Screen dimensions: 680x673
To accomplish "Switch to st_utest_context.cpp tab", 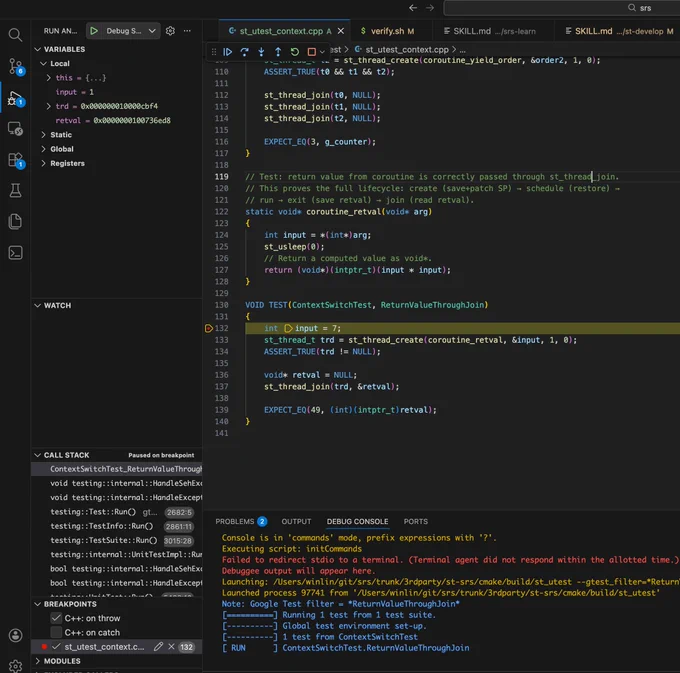I will point(281,31).
